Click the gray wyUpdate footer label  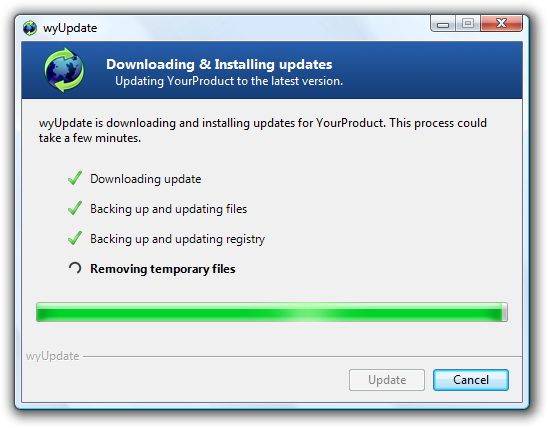pyautogui.click(x=52, y=356)
